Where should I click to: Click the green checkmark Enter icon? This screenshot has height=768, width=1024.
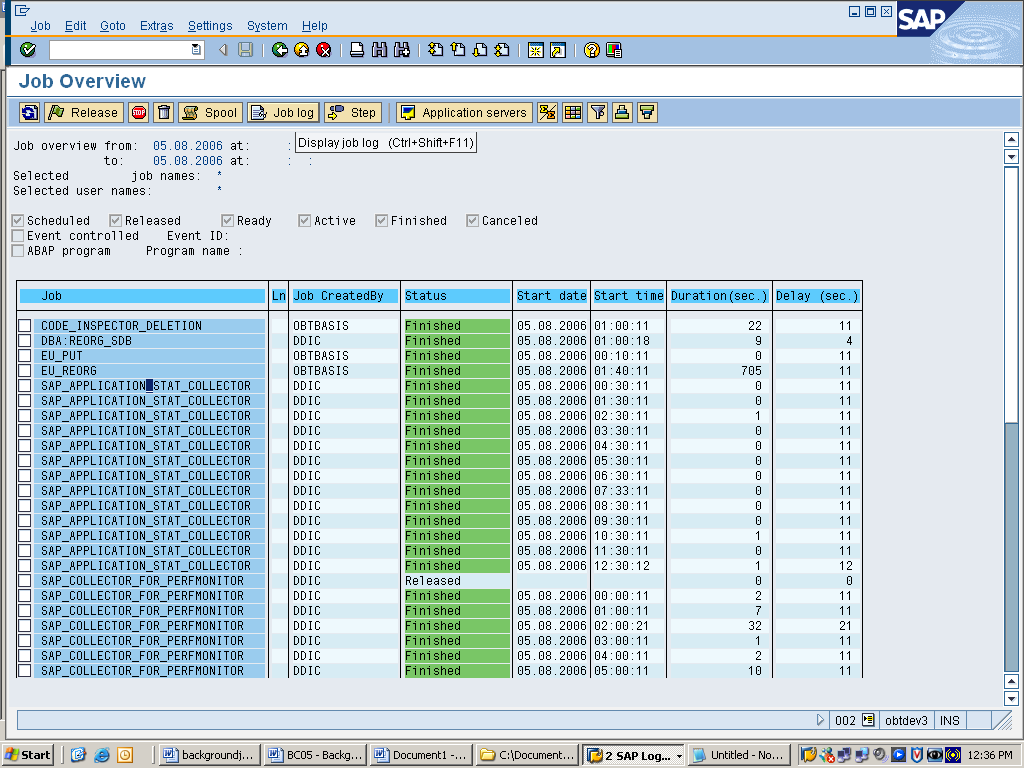pos(28,50)
